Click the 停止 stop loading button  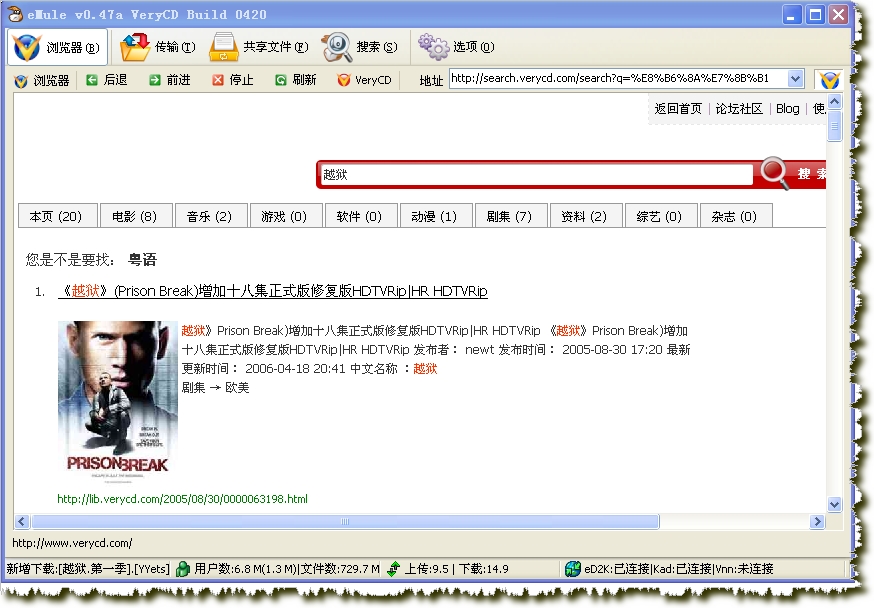[x=233, y=80]
